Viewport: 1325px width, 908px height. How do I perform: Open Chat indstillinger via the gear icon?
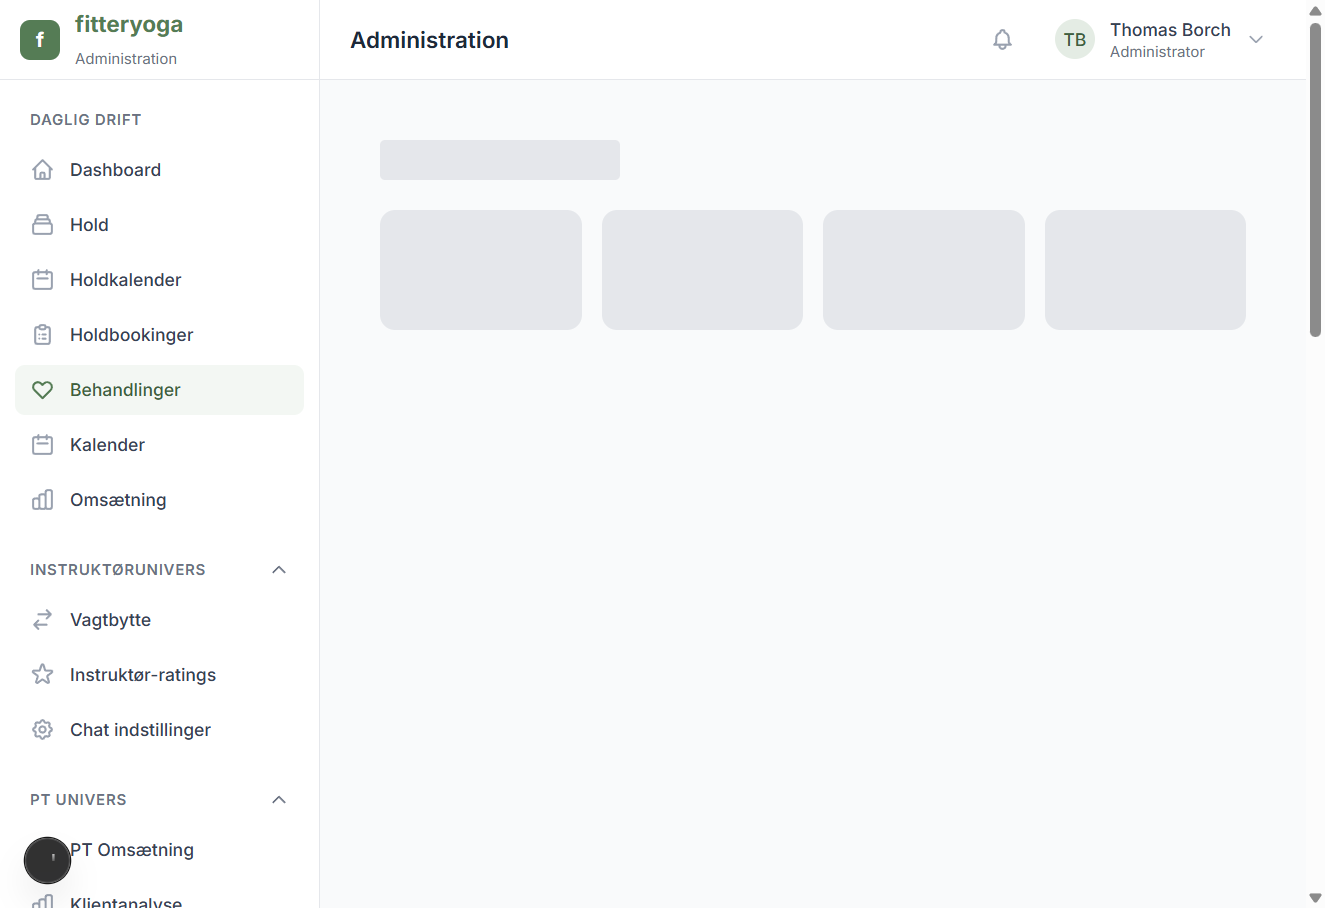click(x=42, y=729)
